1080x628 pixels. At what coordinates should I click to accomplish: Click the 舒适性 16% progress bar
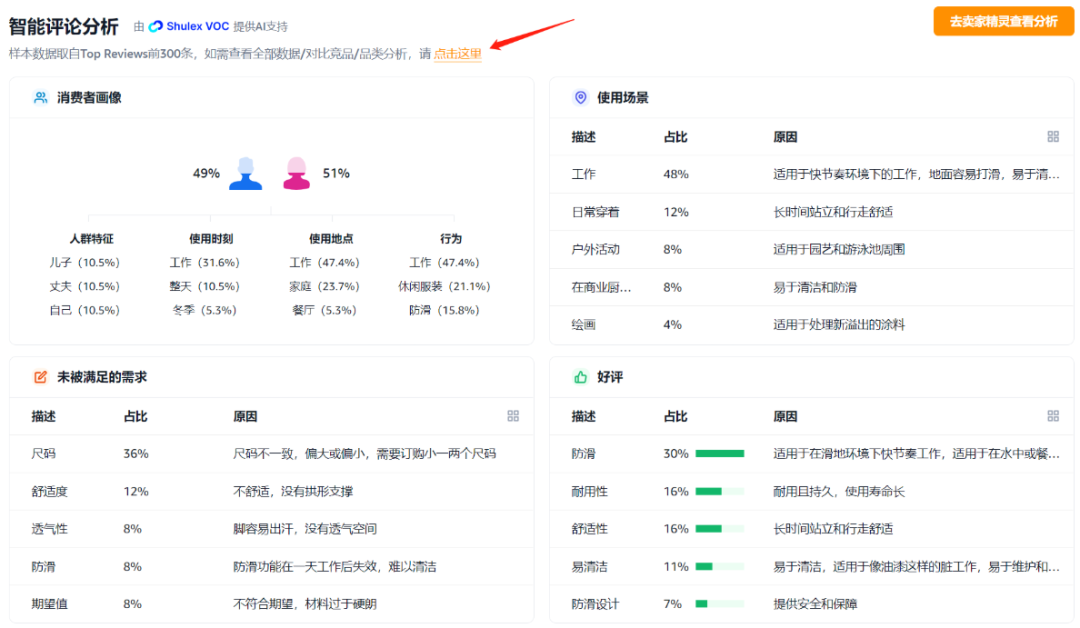click(x=720, y=529)
